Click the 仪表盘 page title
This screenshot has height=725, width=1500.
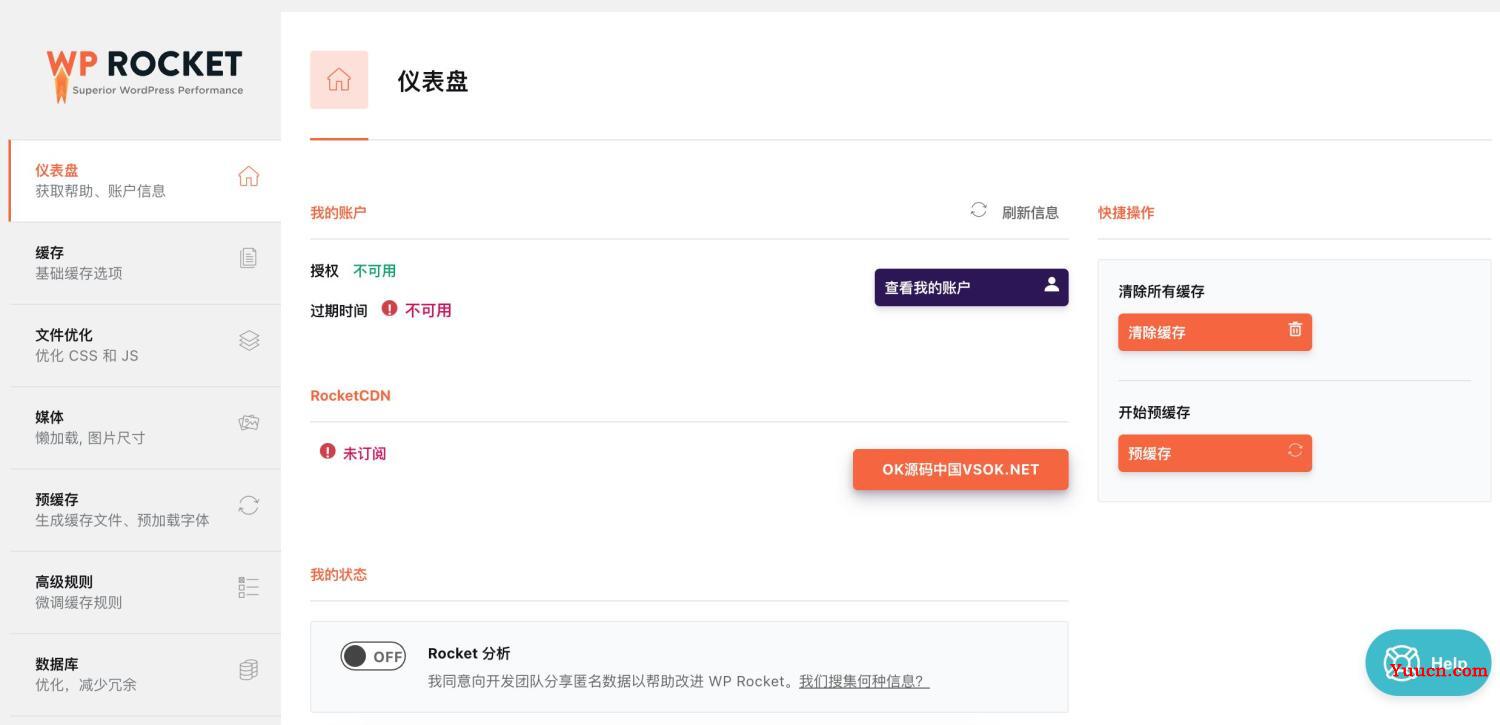(x=433, y=81)
